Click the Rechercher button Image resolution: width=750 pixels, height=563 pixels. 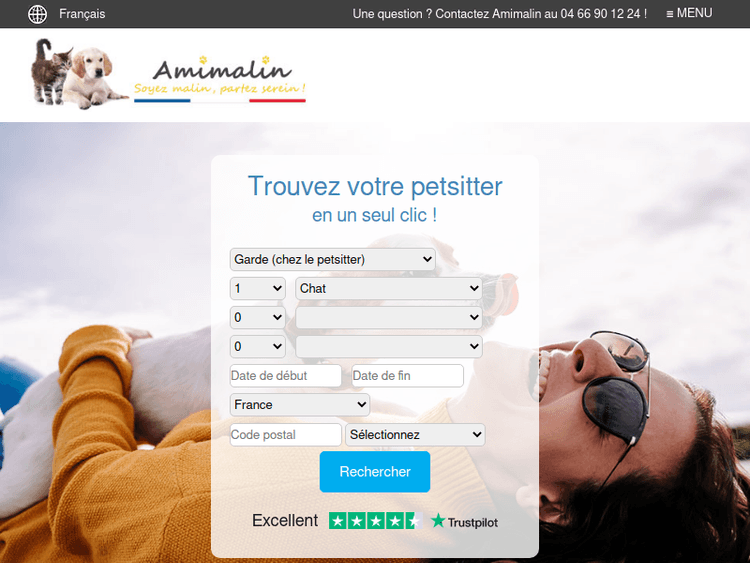[x=375, y=472]
